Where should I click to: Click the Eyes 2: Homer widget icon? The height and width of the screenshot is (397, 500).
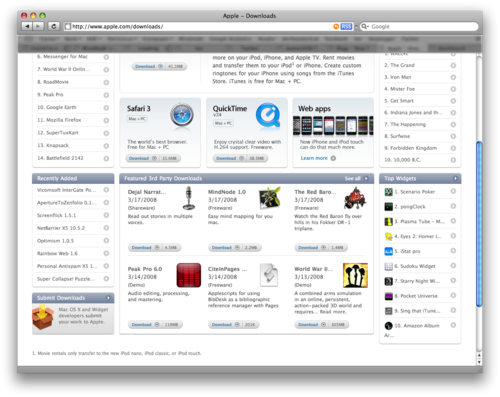click(388, 236)
